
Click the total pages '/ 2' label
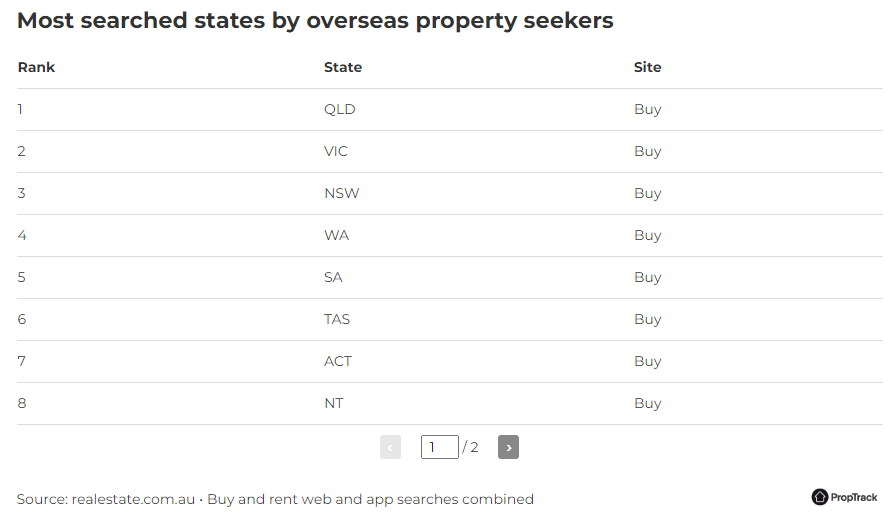[x=471, y=447]
